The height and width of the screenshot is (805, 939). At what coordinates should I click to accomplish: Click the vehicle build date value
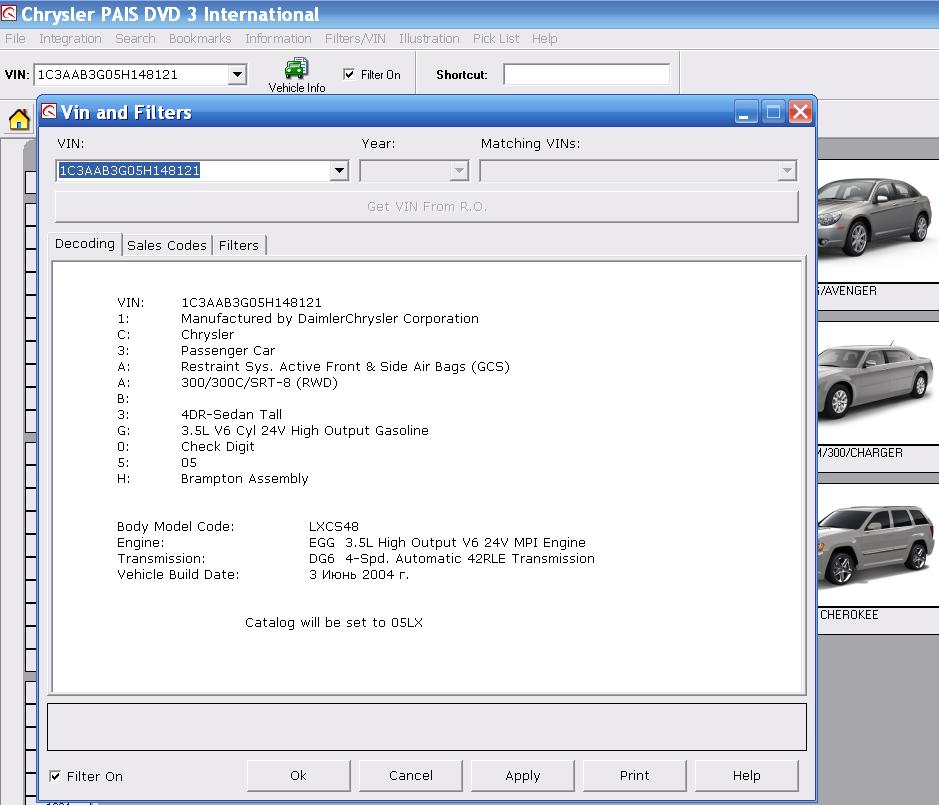359,575
